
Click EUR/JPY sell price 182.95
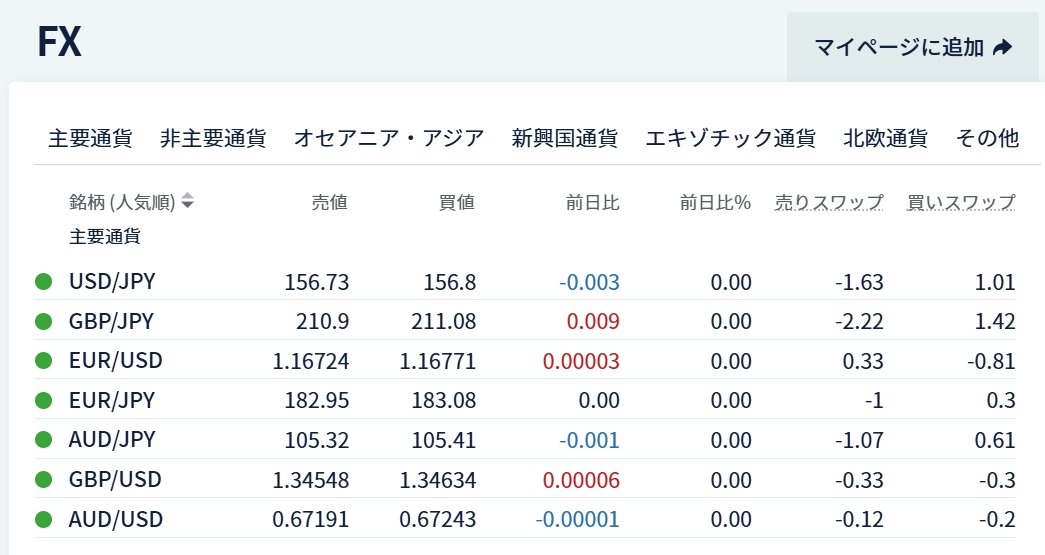click(x=317, y=401)
